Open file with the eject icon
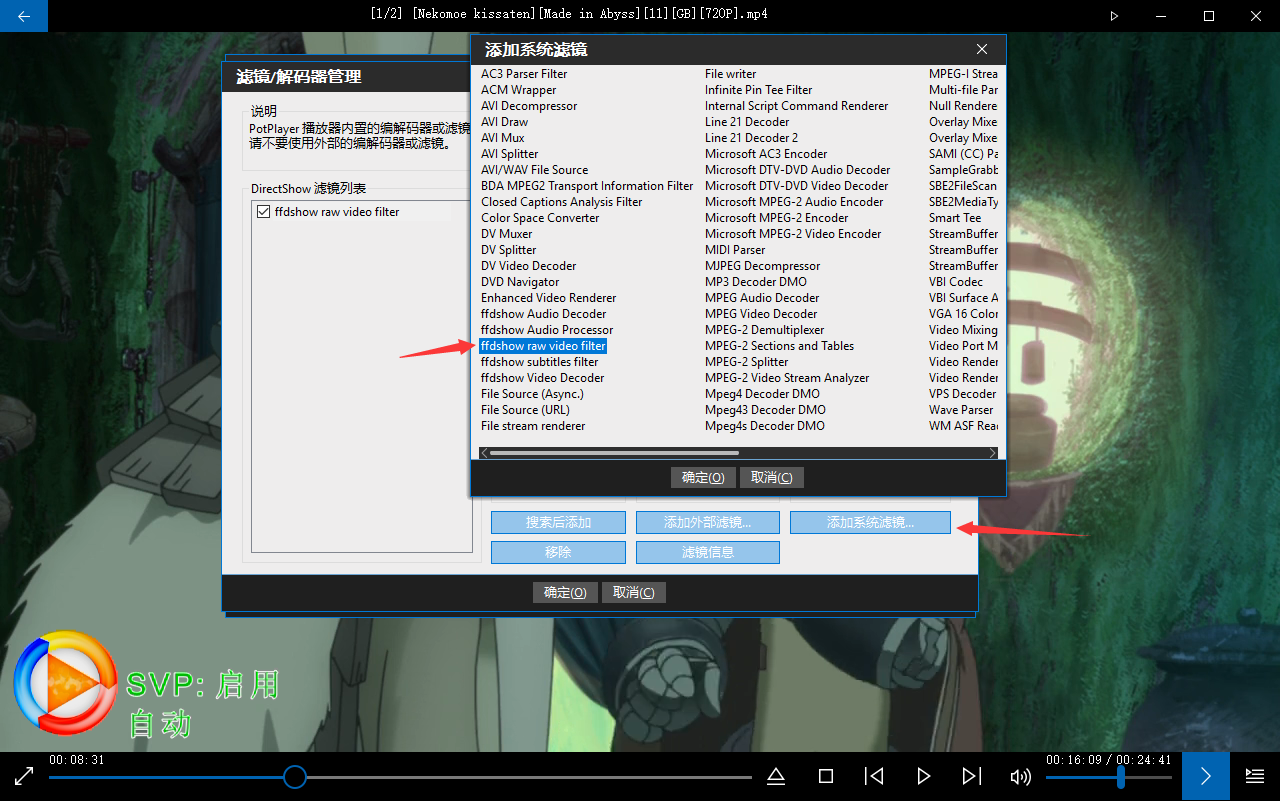Viewport: 1280px width, 801px height. coord(776,776)
